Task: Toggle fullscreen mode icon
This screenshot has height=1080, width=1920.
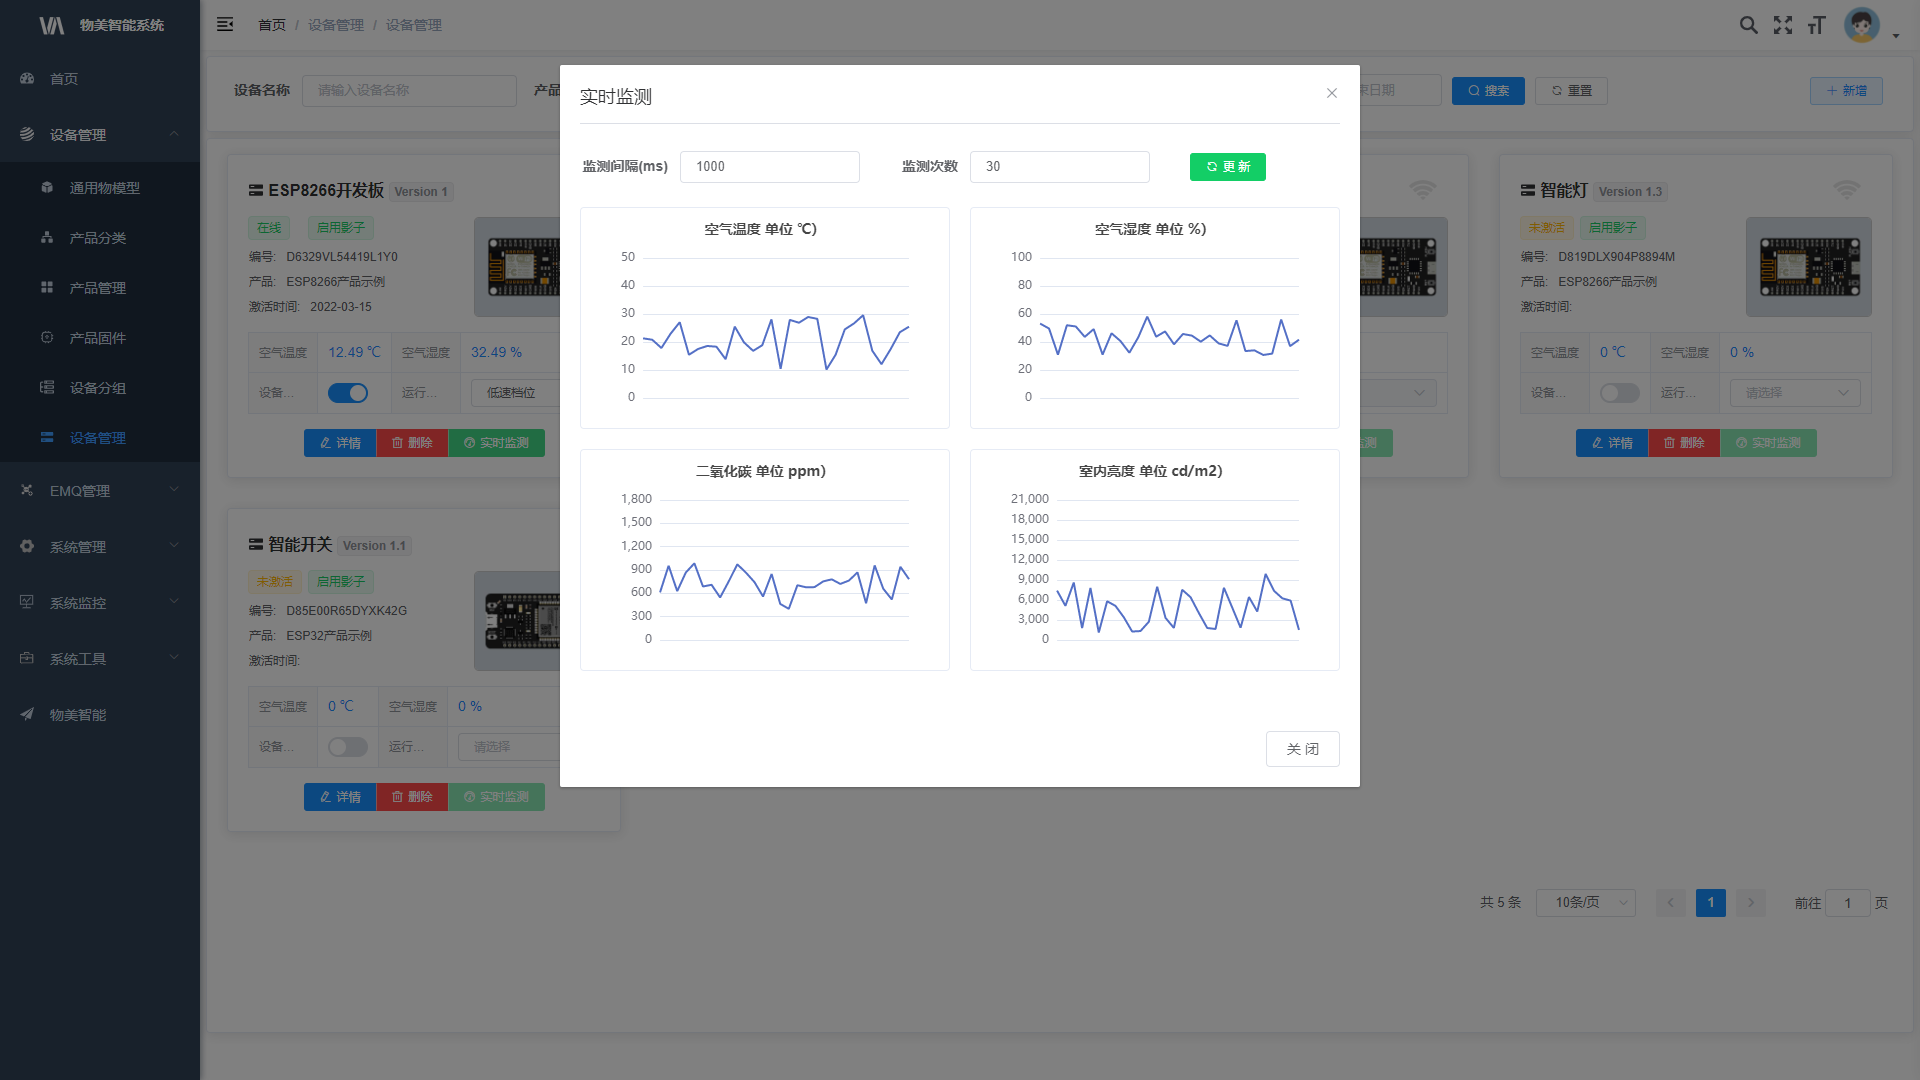Action: [x=1783, y=25]
